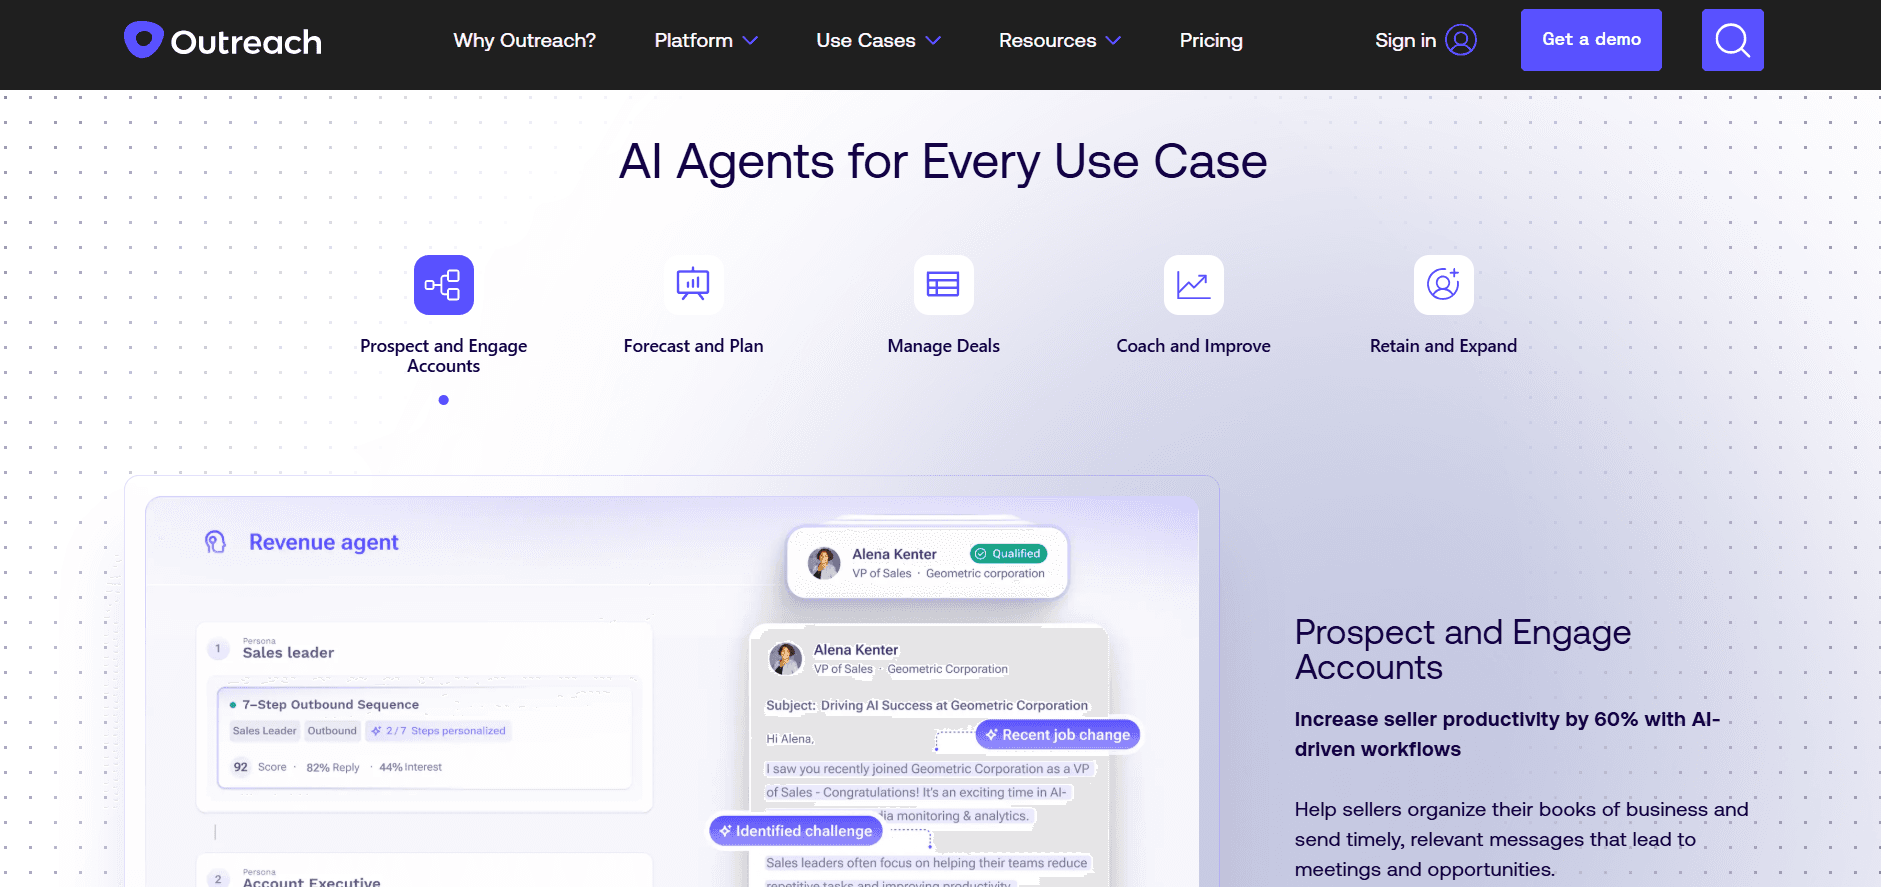The height and width of the screenshot is (887, 1881).
Task: Click the Sales leader persona heading
Action: tap(288, 652)
